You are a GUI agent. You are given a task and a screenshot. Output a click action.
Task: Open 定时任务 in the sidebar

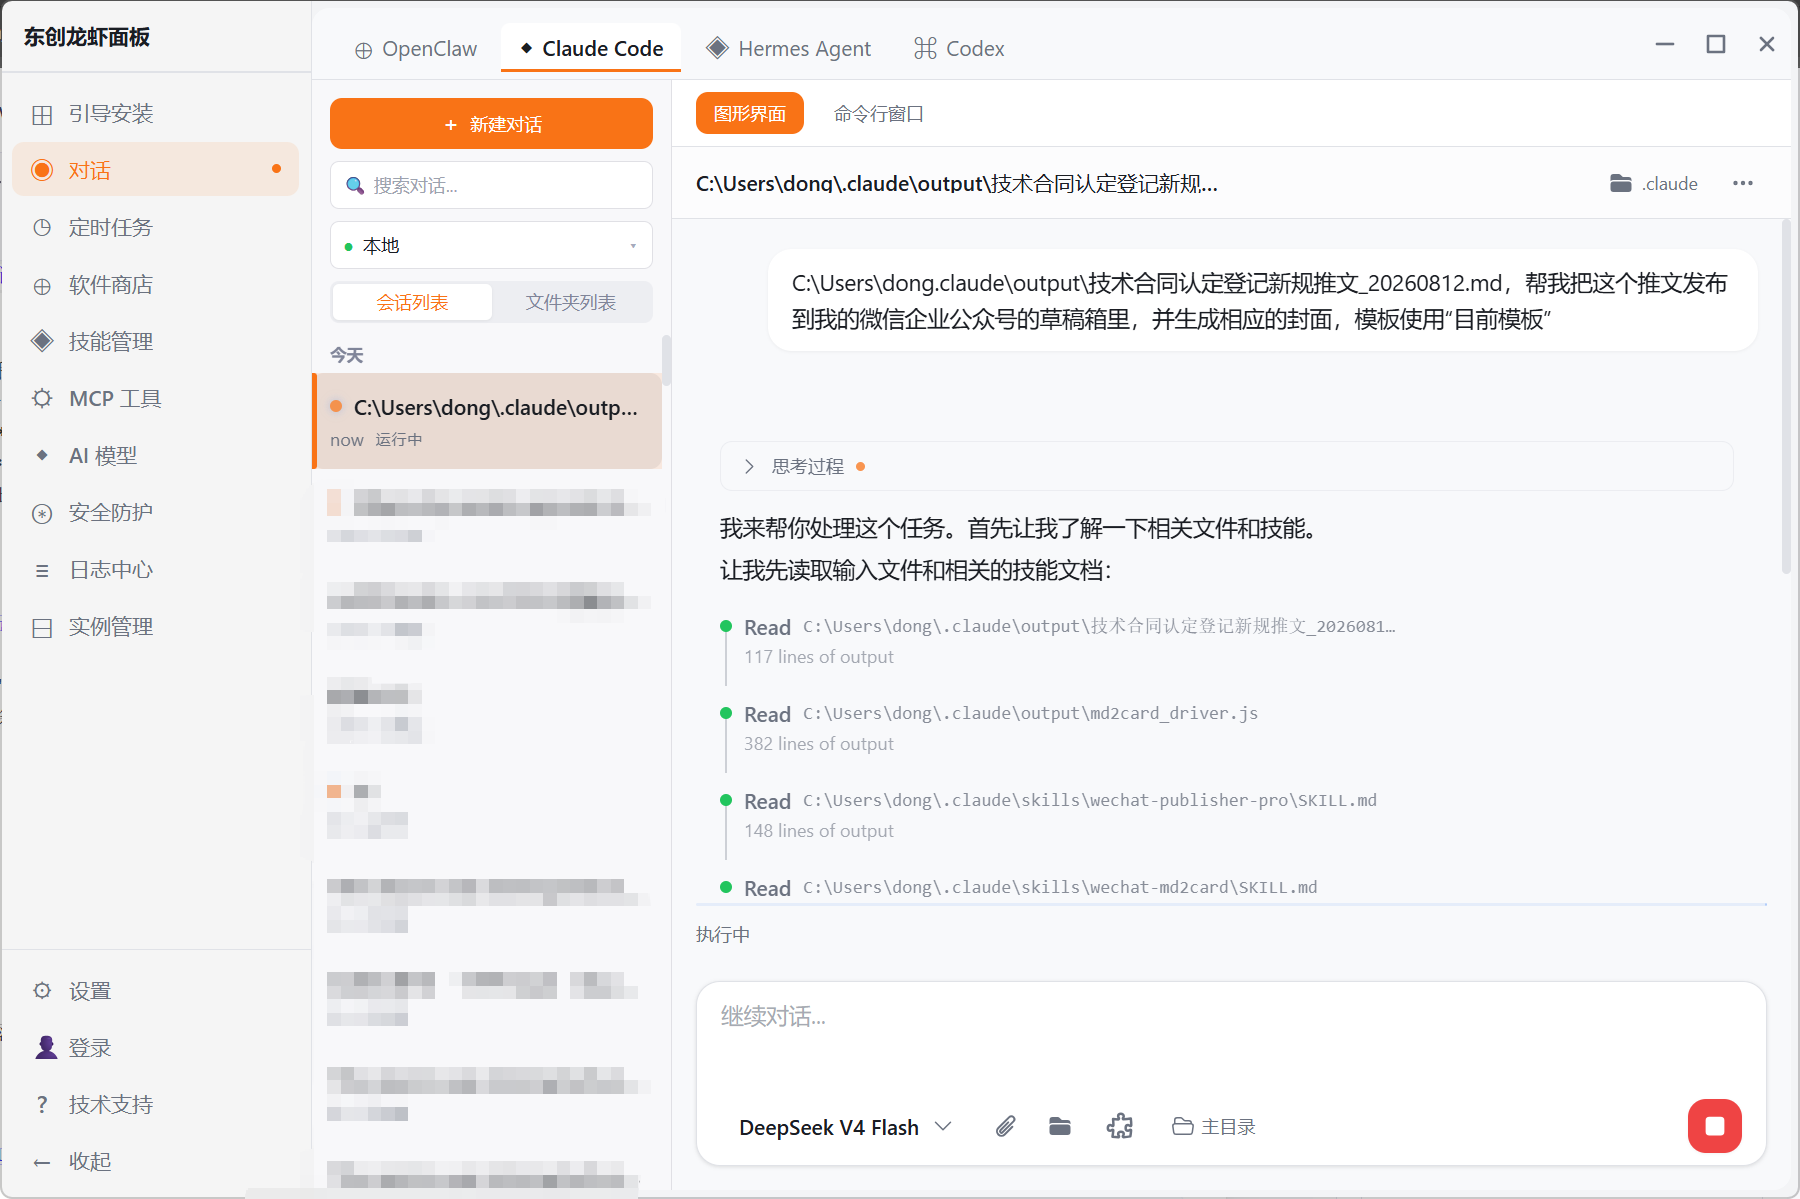pyautogui.click(x=155, y=227)
